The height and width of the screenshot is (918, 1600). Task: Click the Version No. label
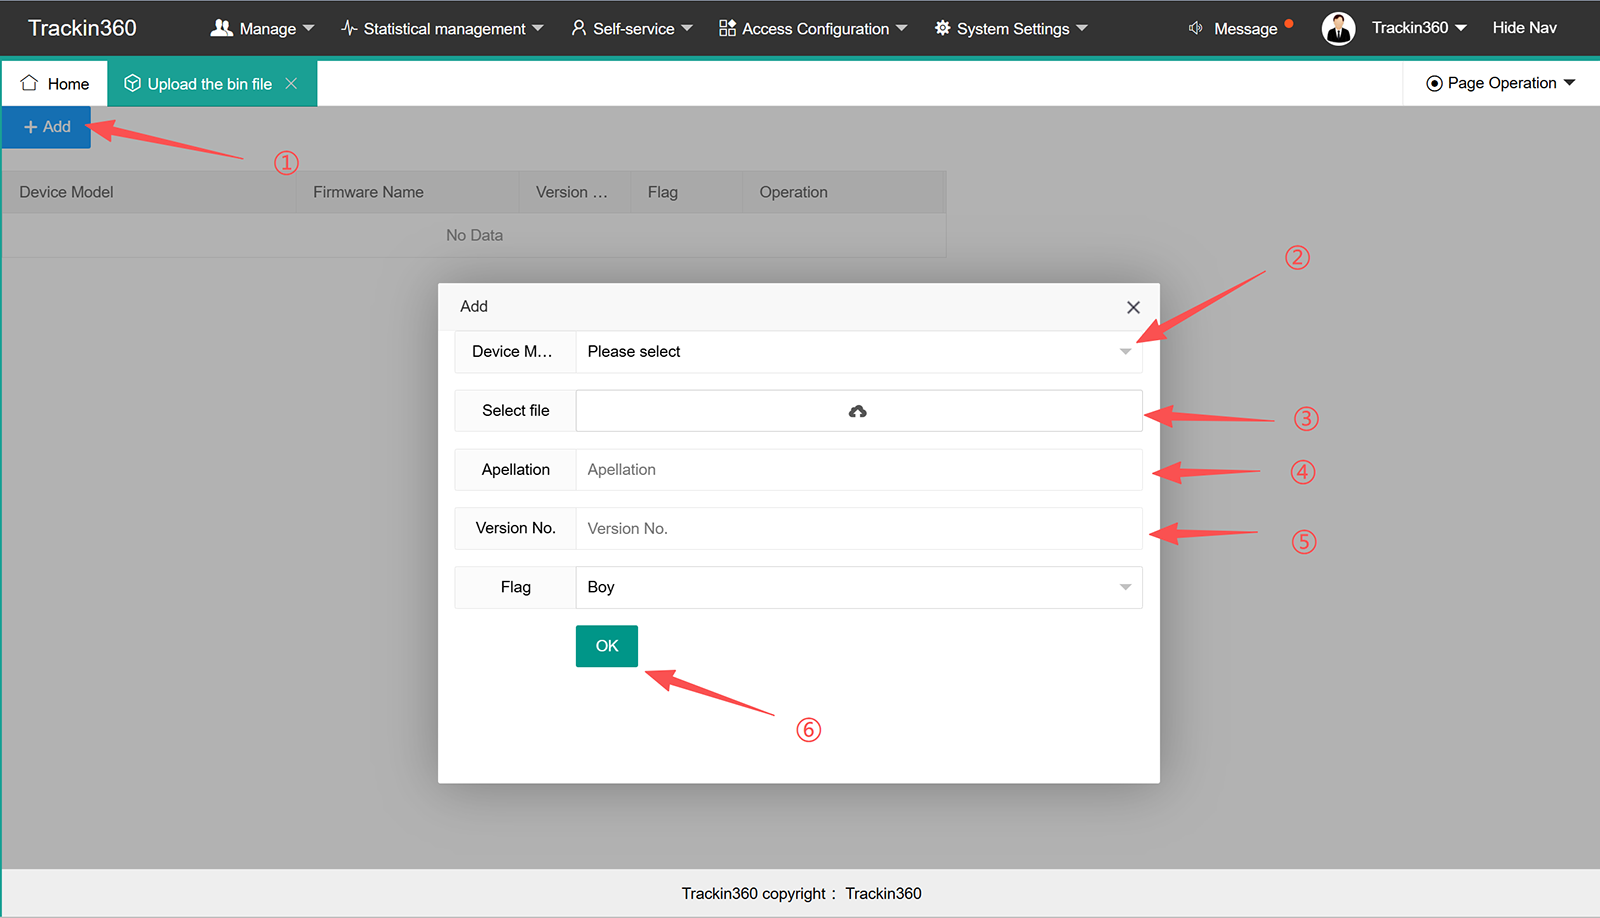tap(515, 528)
